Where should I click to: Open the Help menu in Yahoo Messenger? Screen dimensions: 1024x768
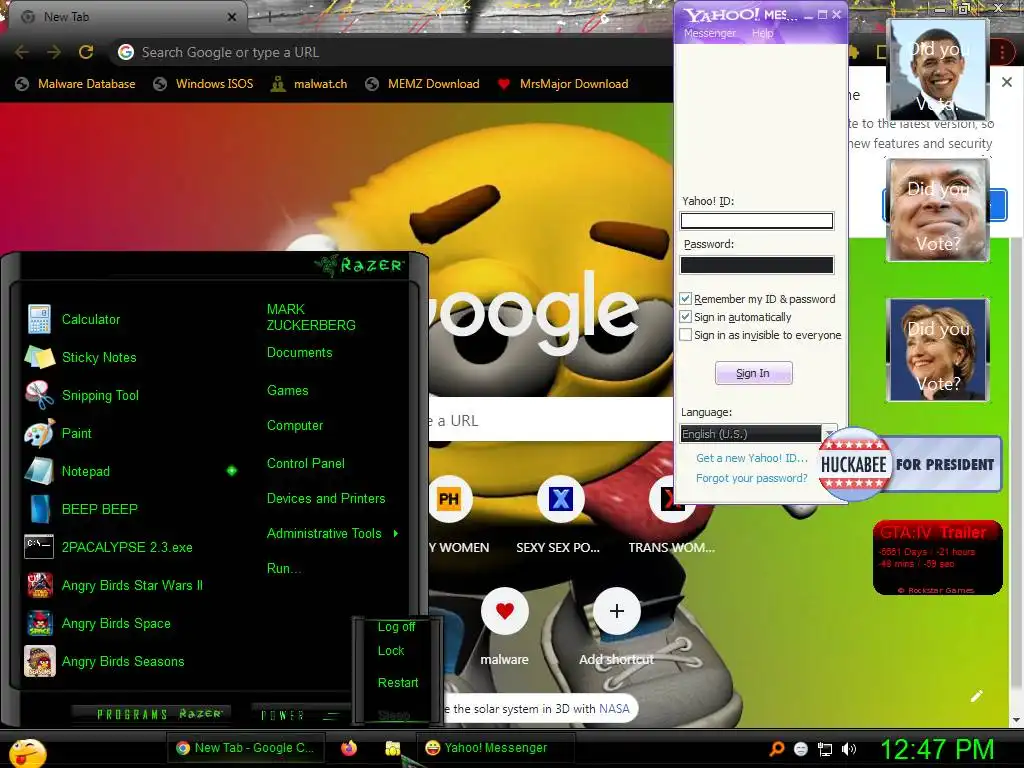762,33
